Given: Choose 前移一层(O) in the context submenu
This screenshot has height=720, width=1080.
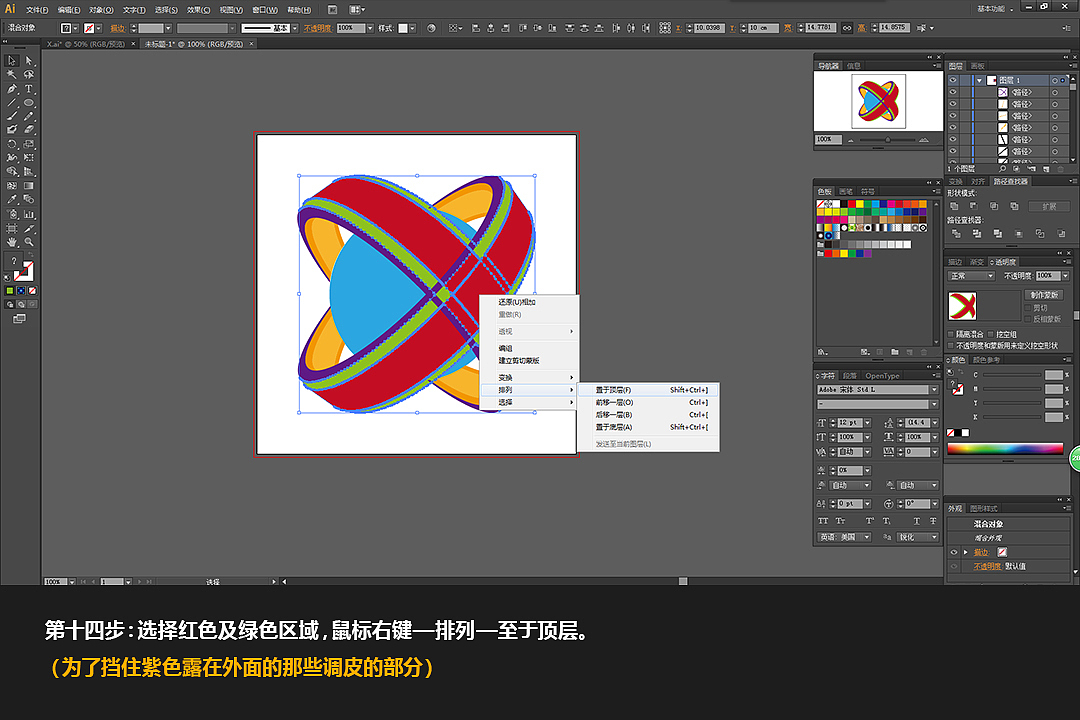Looking at the screenshot, I should tap(648, 402).
